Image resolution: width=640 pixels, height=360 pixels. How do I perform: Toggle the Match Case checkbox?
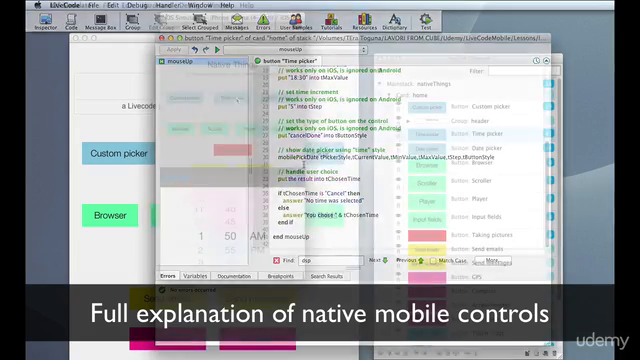coord(433,260)
